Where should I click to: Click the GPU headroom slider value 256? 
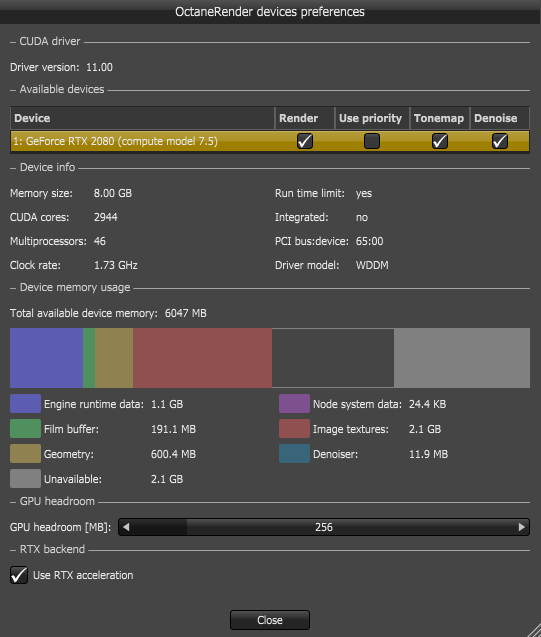click(324, 527)
